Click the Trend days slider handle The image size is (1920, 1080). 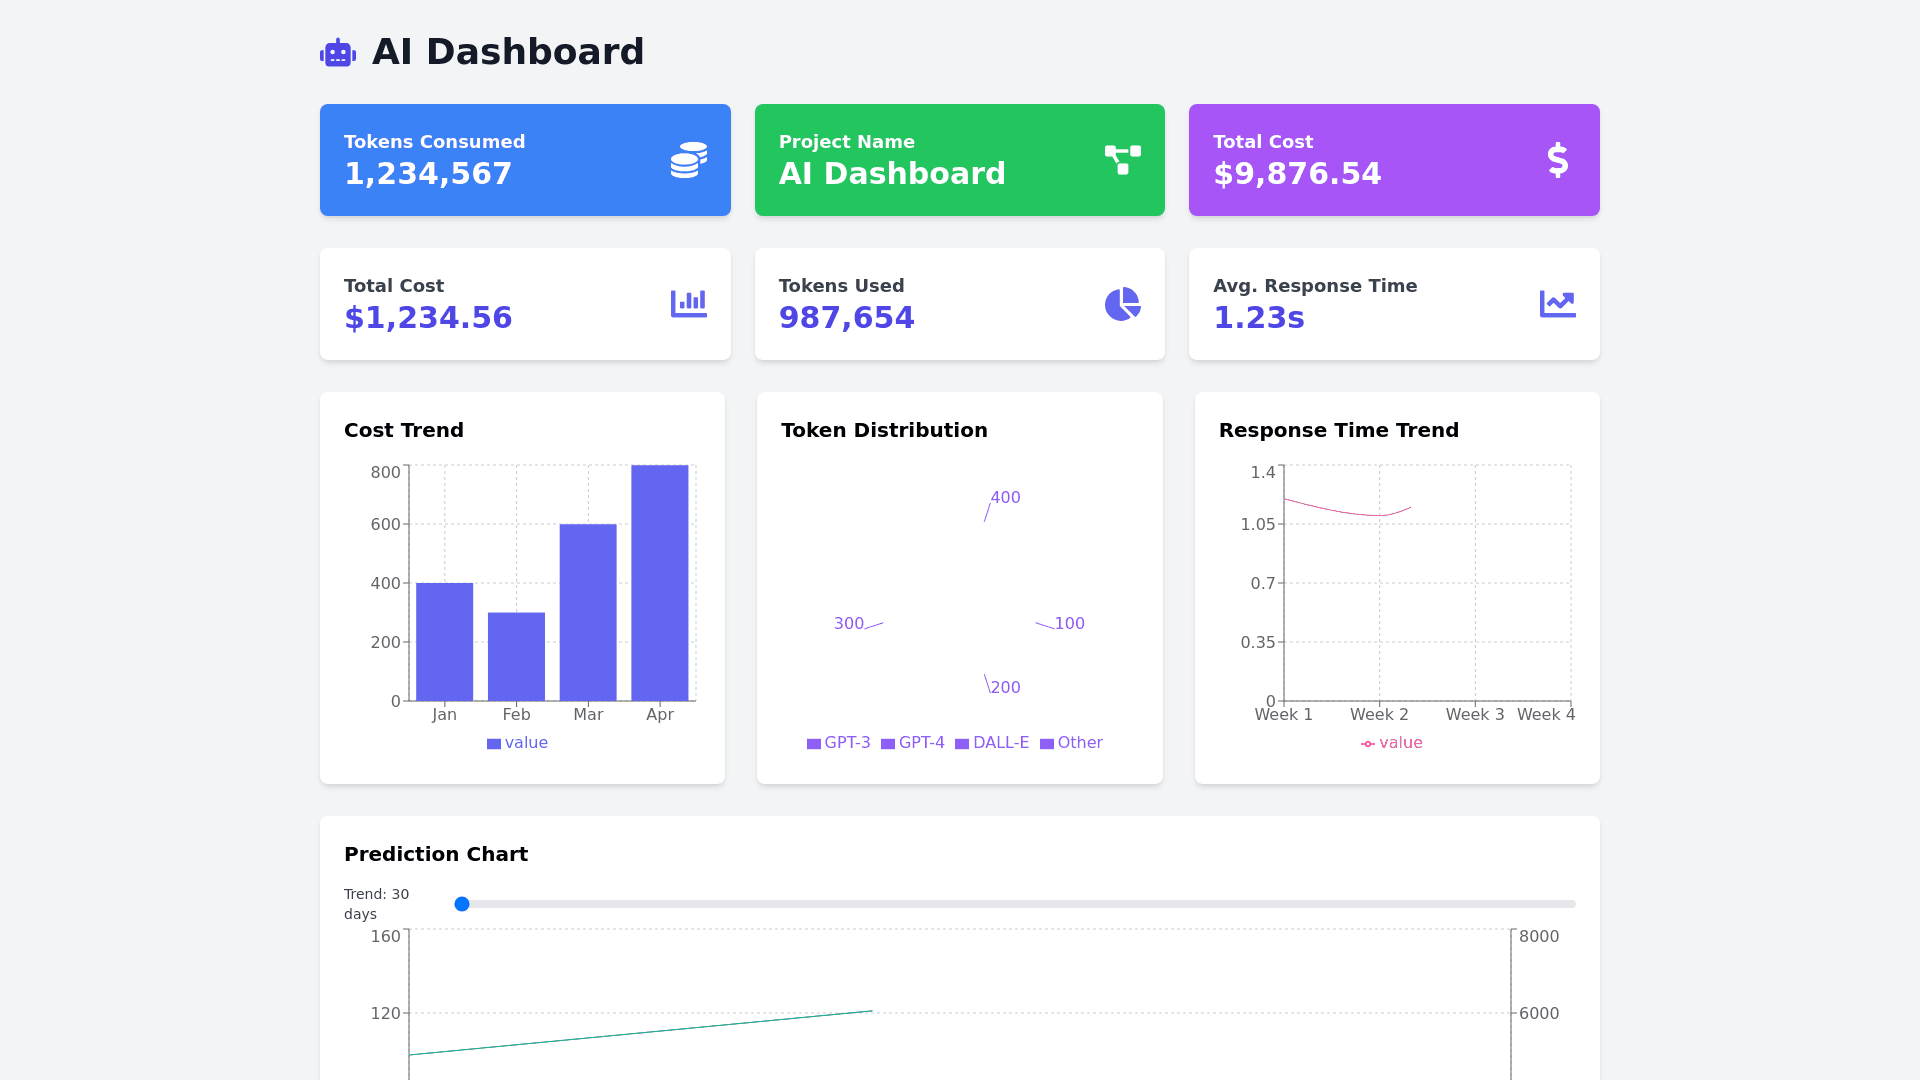click(462, 904)
